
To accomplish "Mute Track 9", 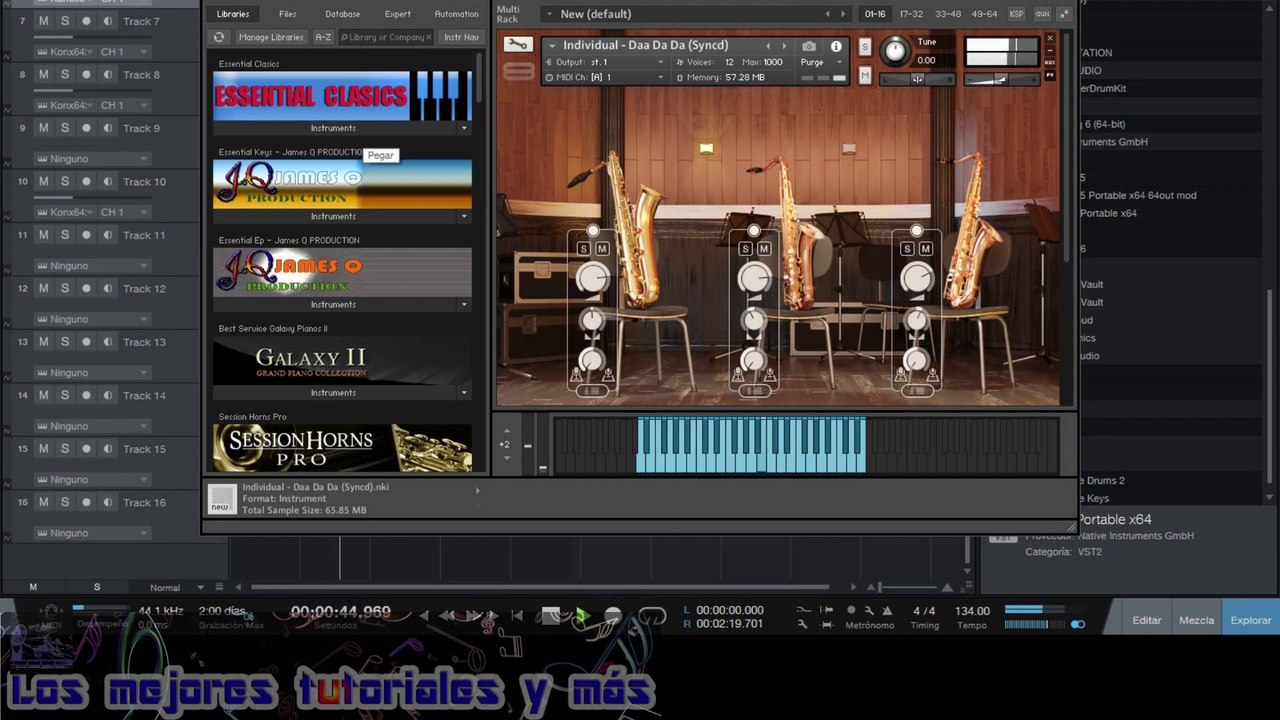I will [43, 128].
